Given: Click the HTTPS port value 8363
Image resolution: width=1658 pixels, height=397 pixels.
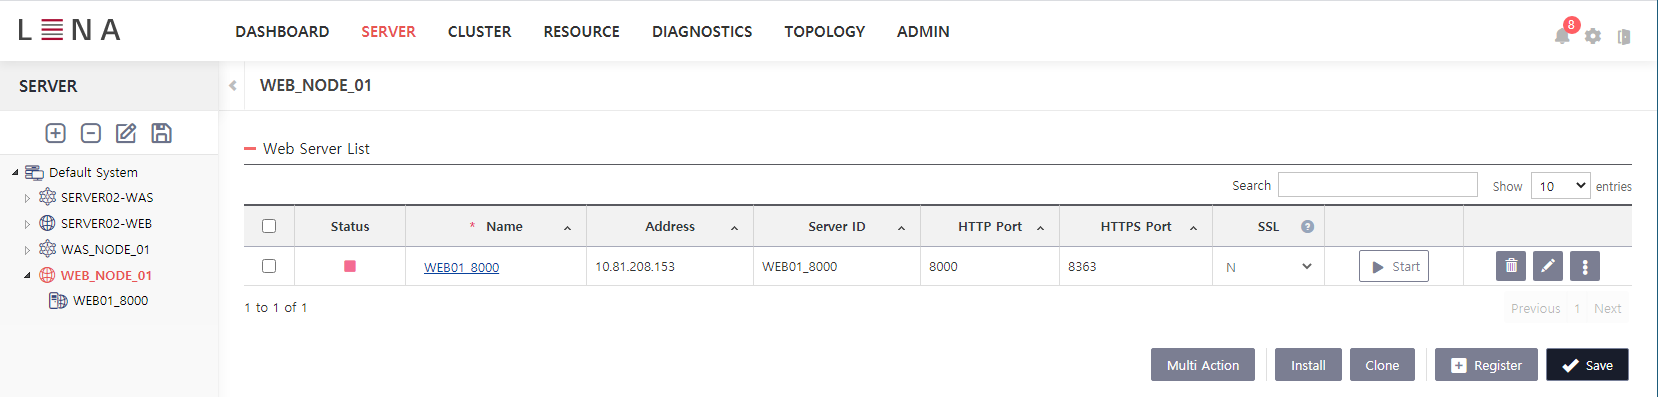Looking at the screenshot, I should coord(1082,266).
